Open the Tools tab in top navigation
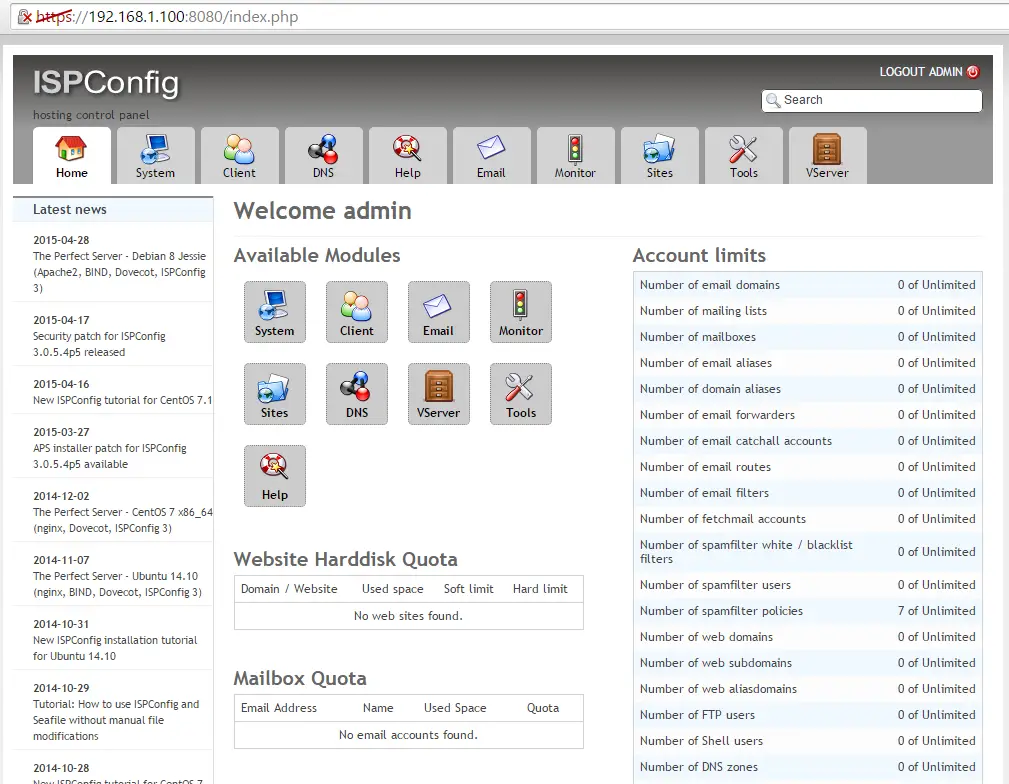The image size is (1009, 784). [x=743, y=156]
